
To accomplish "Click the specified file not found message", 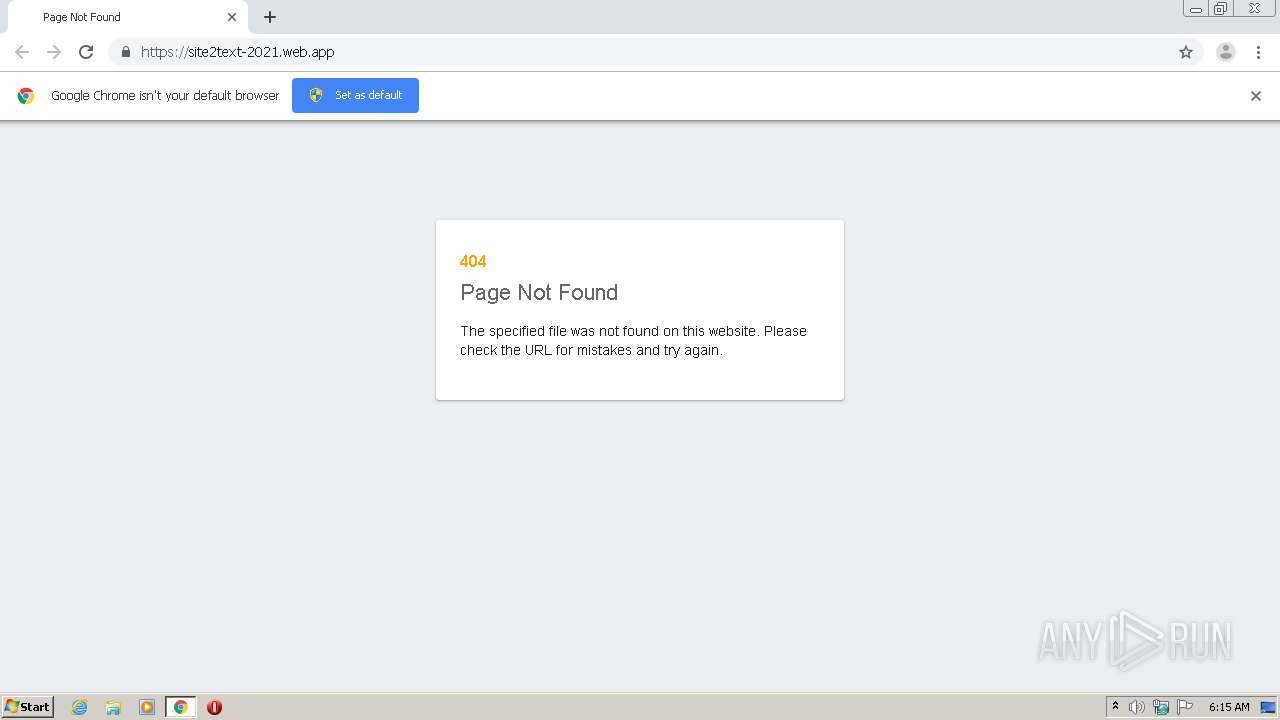I will [633, 340].
